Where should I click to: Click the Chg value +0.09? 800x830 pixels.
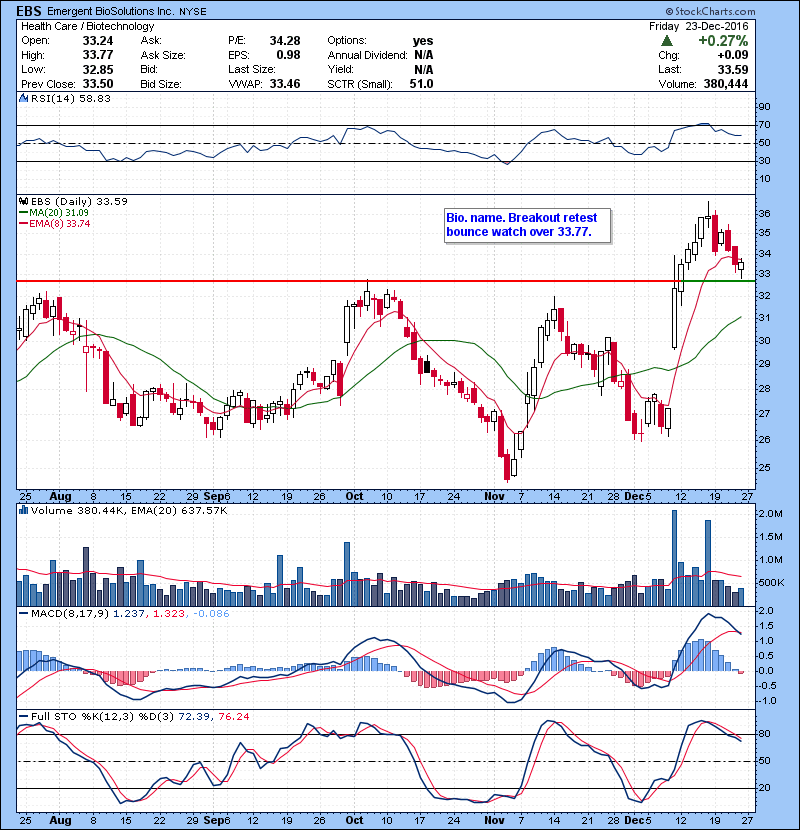733,55
